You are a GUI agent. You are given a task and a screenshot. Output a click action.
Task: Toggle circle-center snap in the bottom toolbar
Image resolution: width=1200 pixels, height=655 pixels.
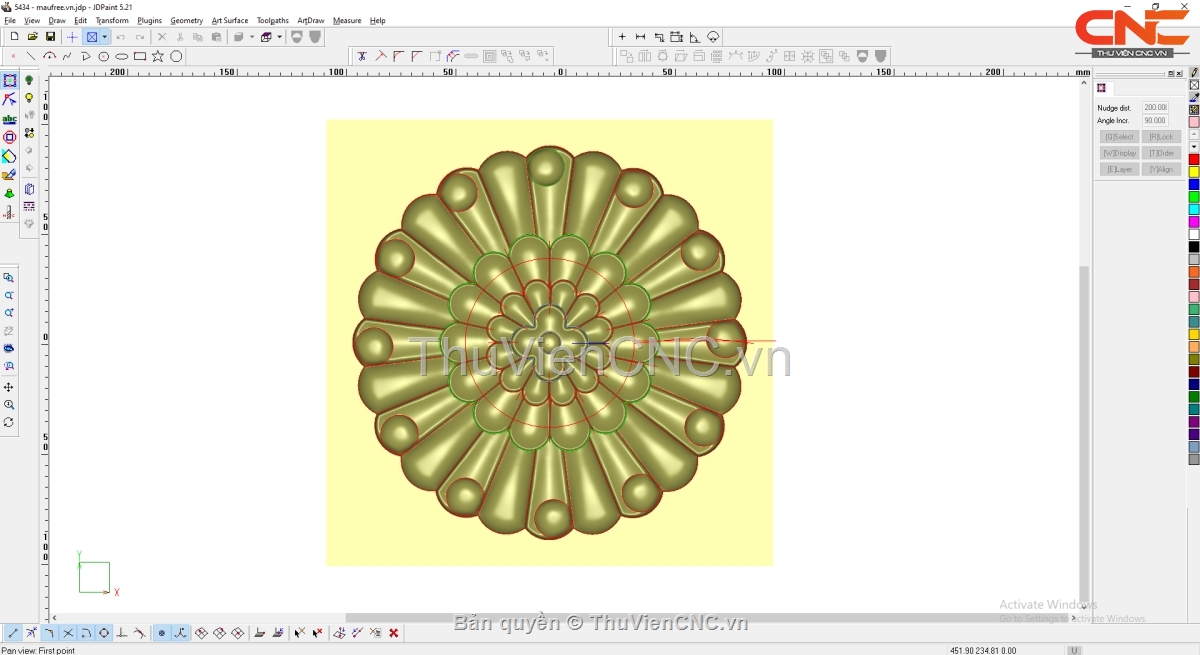(104, 633)
